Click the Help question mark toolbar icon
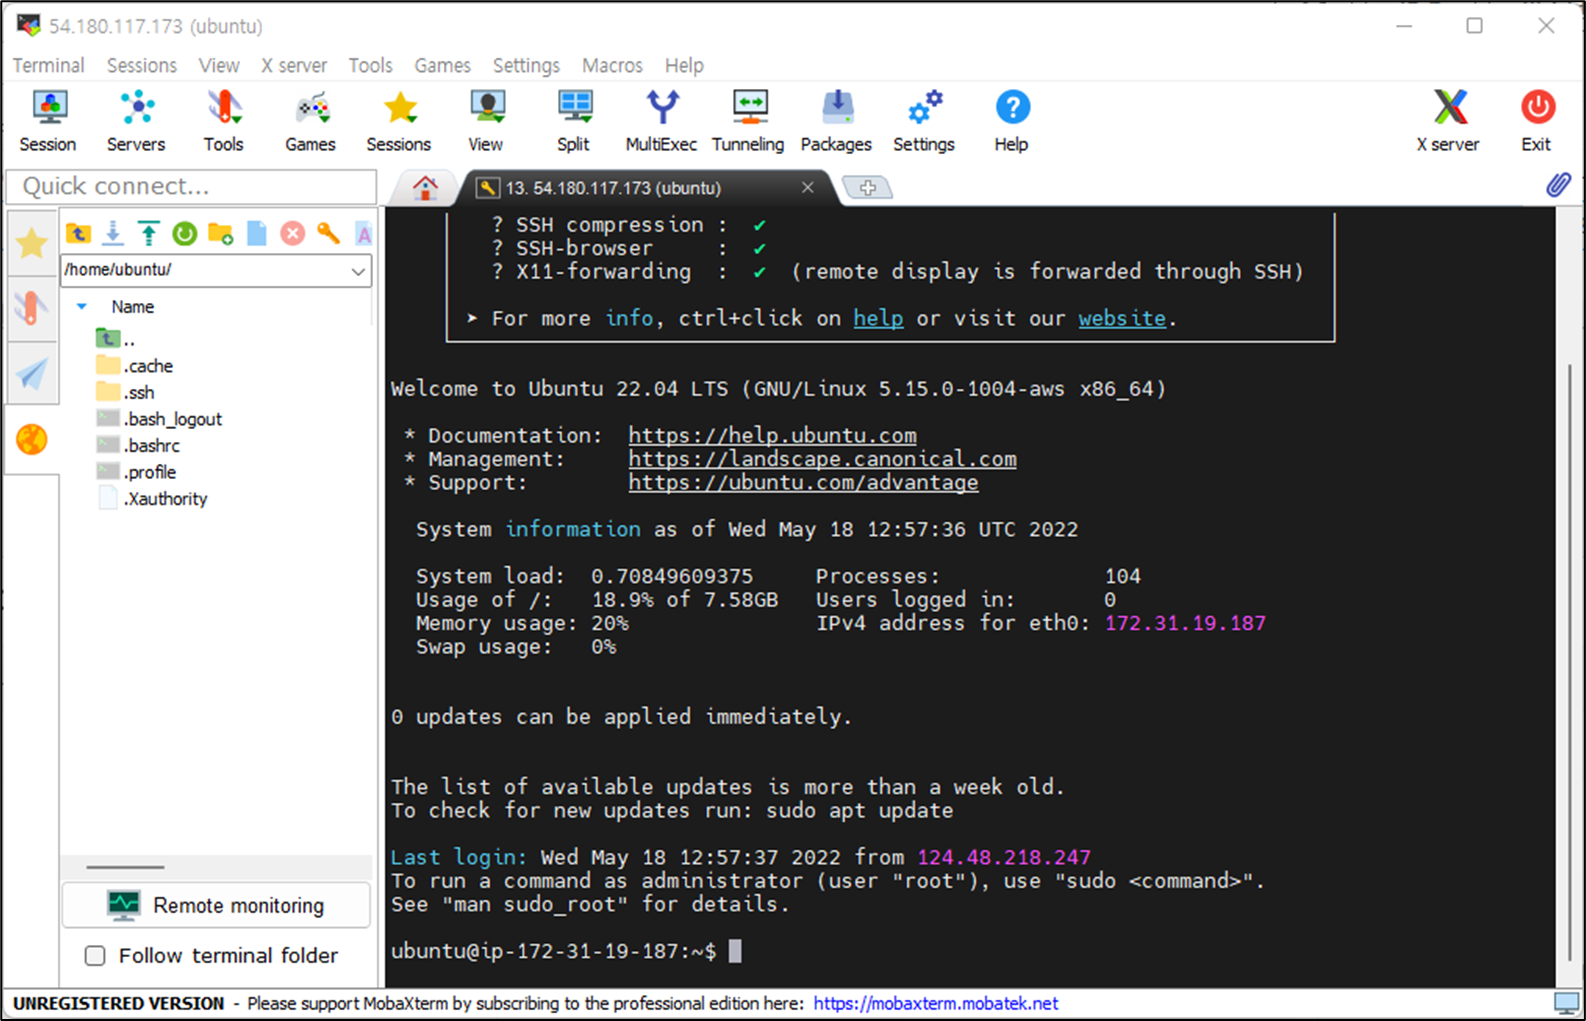The width and height of the screenshot is (1586, 1021). click(1012, 121)
